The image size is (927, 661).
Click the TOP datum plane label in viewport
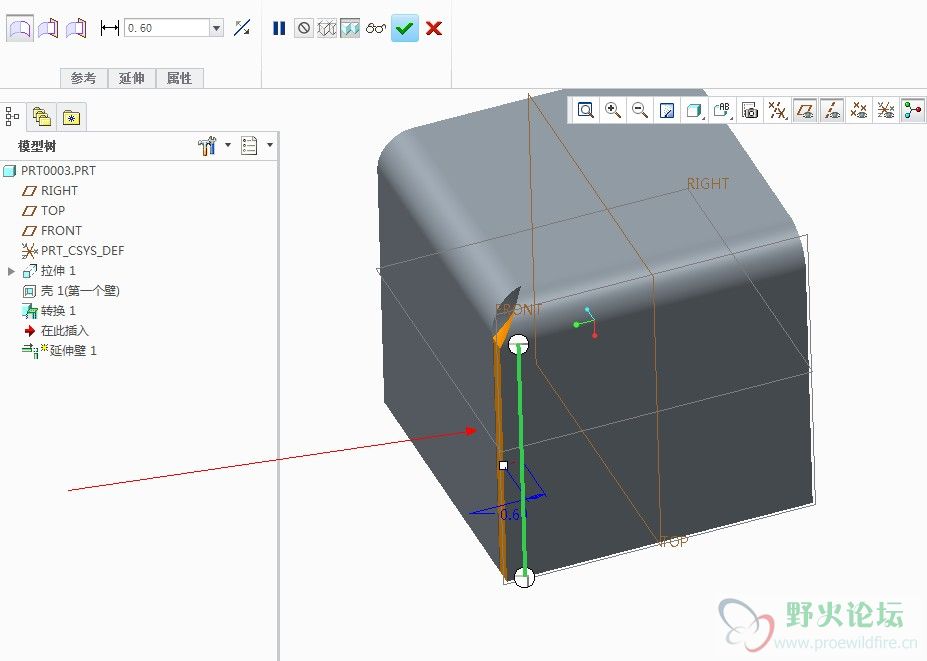[x=674, y=541]
